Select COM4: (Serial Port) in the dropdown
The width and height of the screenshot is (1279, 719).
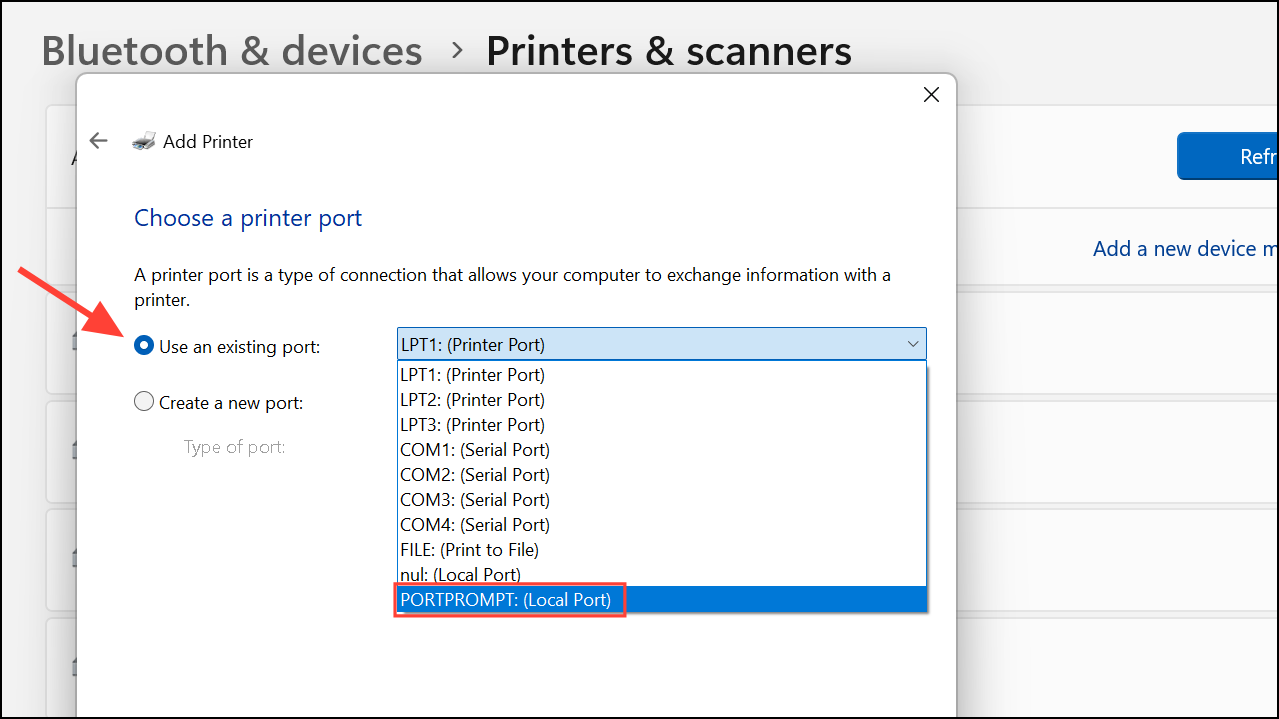pyautogui.click(x=474, y=524)
